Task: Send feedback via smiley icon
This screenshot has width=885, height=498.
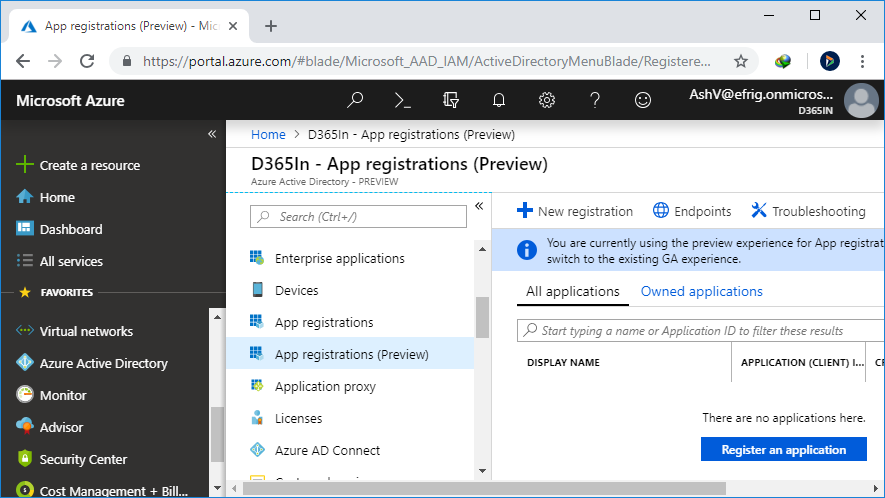Action: (x=642, y=100)
